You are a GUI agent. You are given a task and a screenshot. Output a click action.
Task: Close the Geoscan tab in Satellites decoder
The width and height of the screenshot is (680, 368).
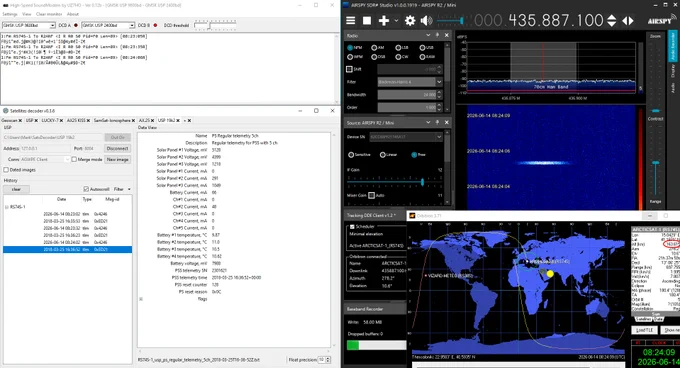(x=20, y=120)
